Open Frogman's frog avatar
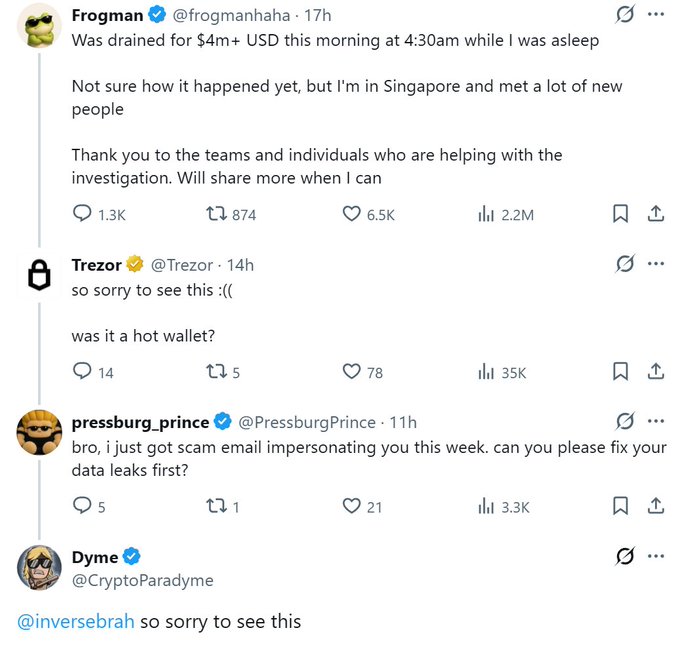The image size is (680, 645). 39,26
